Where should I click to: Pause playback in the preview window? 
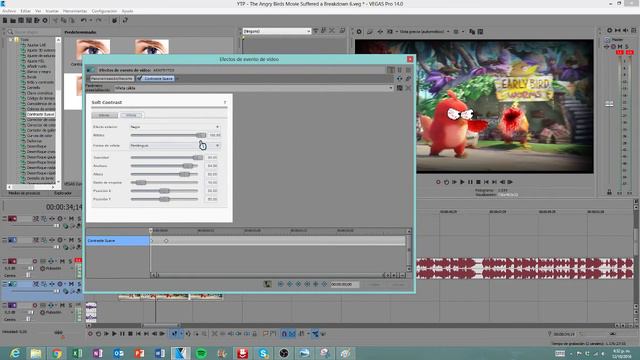click(x=470, y=182)
